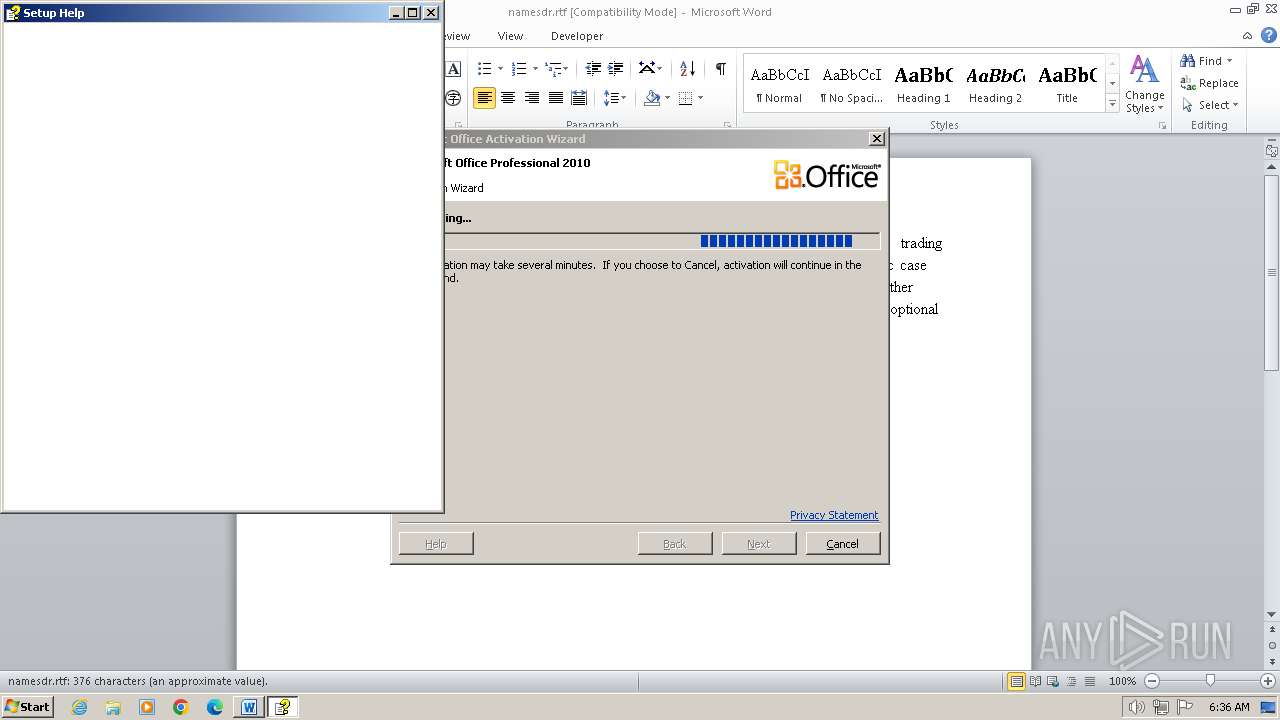Click Cancel in Activation Wizard
Screen dimensions: 1280x720
pos(842,544)
